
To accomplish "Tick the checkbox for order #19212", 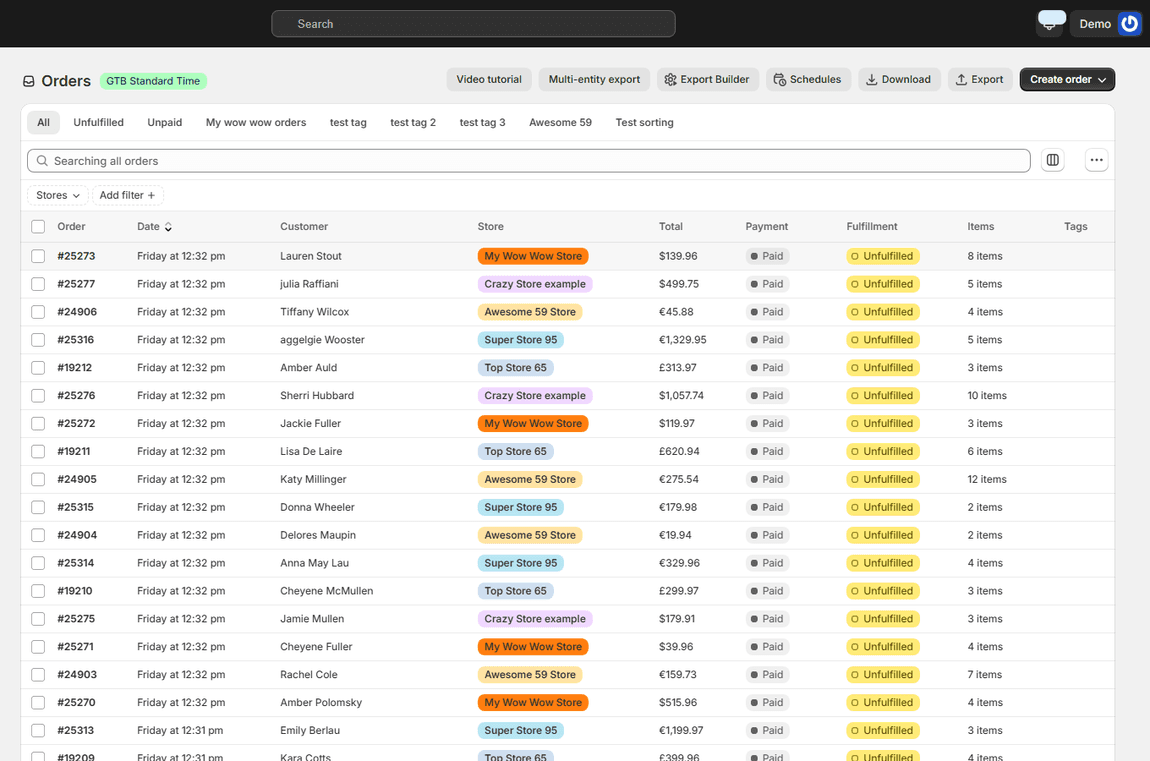I will pos(38,367).
